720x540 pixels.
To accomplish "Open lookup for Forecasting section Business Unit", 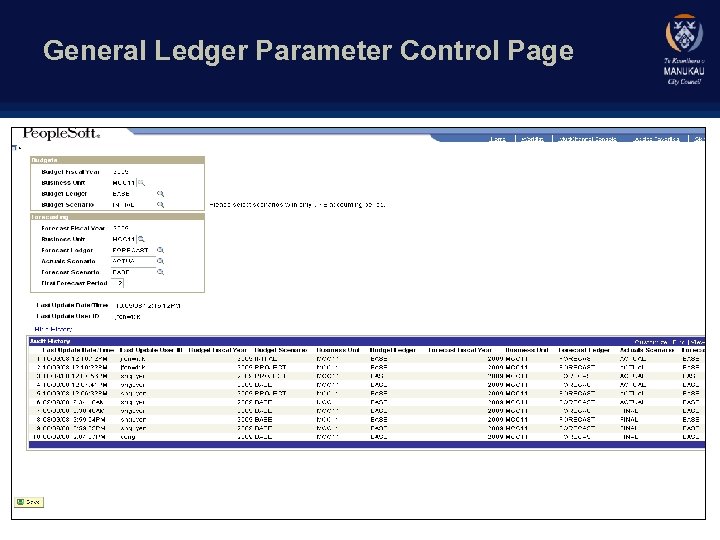I will (141, 239).
